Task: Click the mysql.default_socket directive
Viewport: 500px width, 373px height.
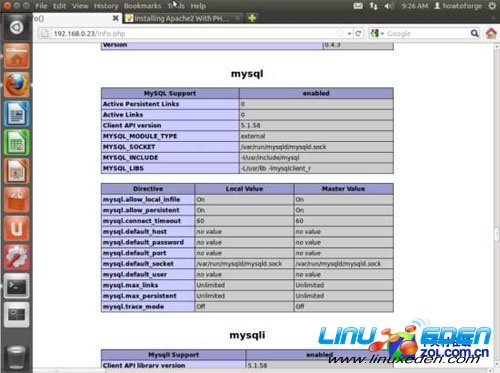Action: click(x=148, y=264)
